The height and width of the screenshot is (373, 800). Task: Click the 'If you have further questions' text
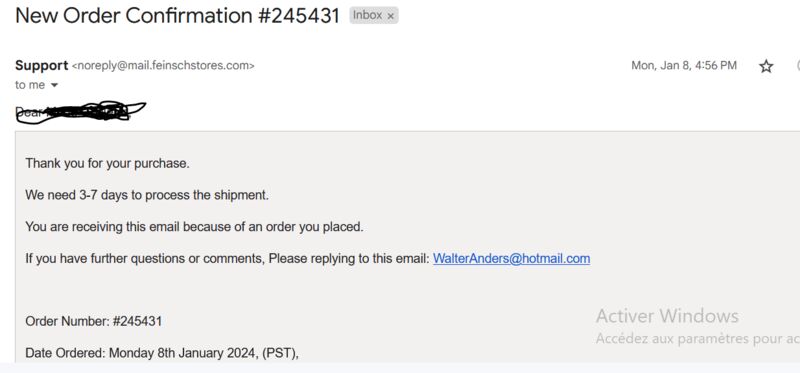pos(227,259)
